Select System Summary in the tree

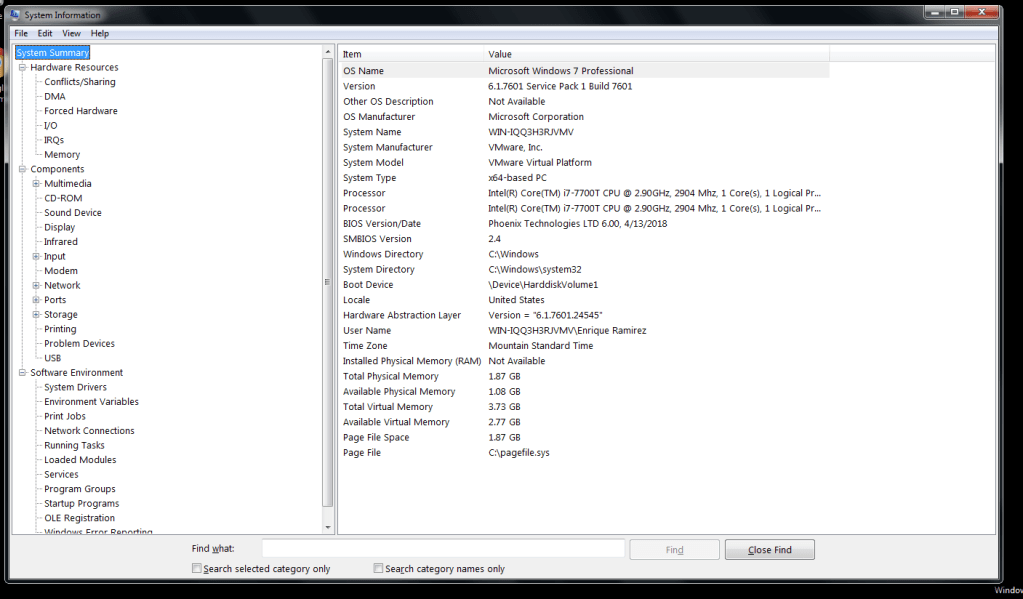coord(53,53)
